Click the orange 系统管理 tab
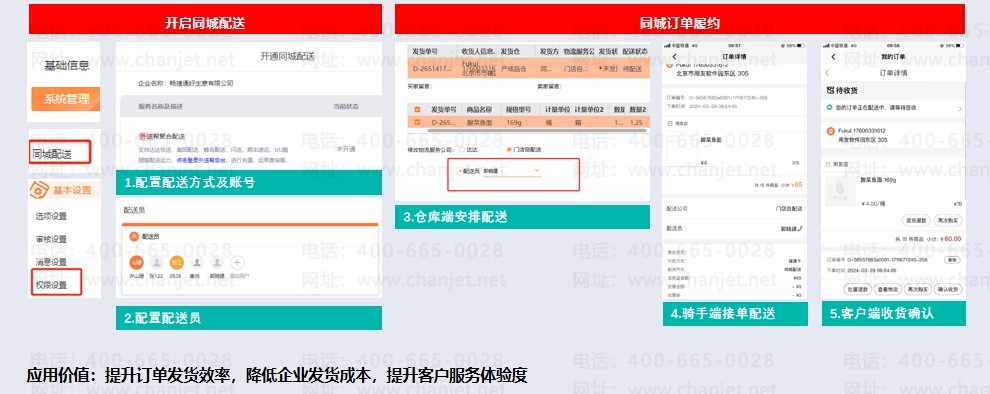The height and width of the screenshot is (394, 990). pos(66,99)
